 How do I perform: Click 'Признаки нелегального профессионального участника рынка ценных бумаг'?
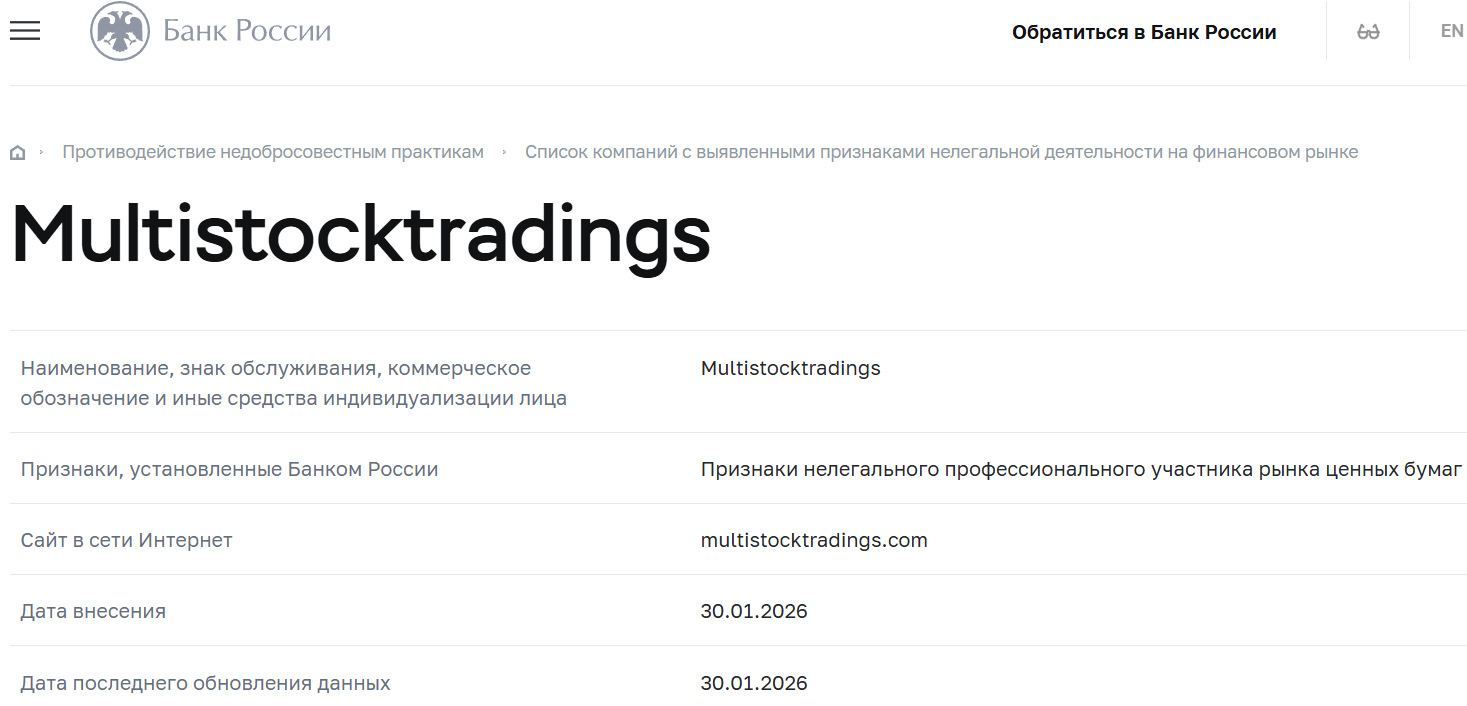point(1081,468)
